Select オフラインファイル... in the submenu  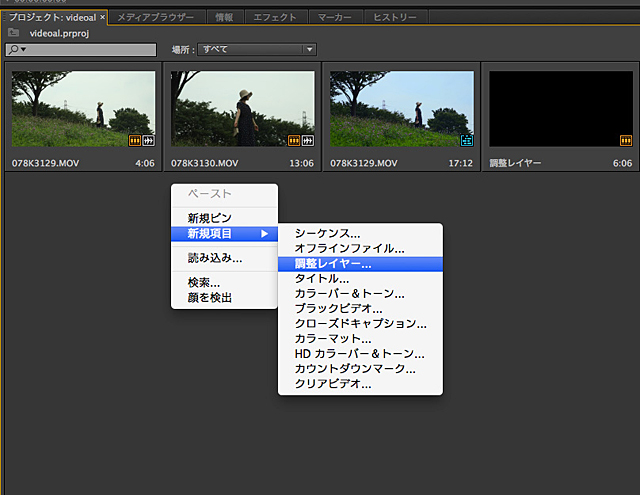tap(360, 249)
